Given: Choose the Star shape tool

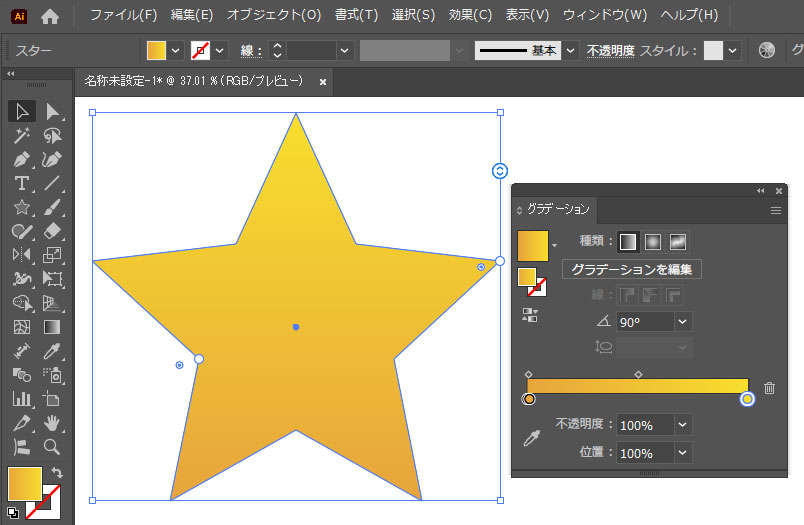Looking at the screenshot, I should click(21, 207).
